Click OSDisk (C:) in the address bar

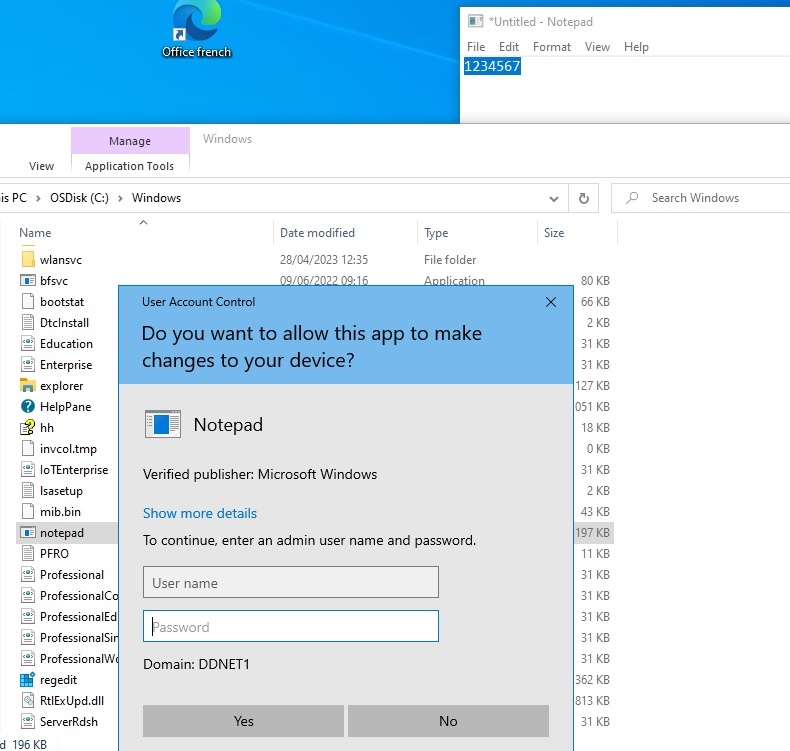point(79,198)
